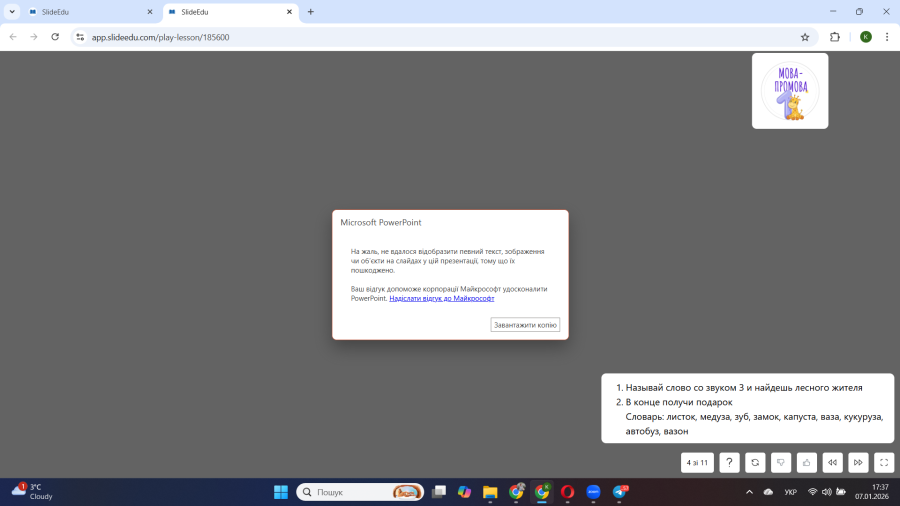Open a new browser tab
Image resolution: width=900 pixels, height=506 pixels.
[310, 12]
